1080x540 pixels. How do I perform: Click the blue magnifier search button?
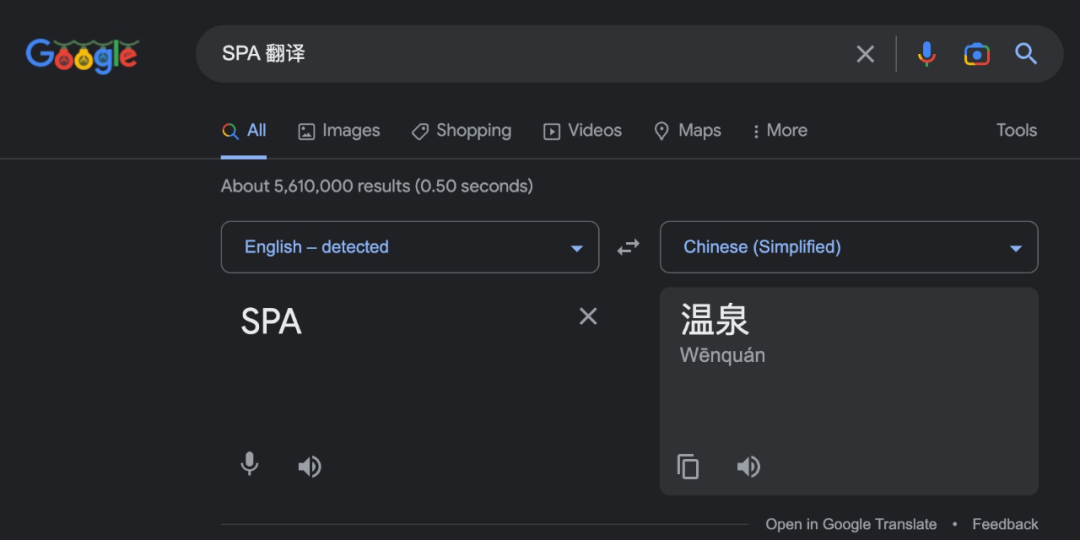1026,54
